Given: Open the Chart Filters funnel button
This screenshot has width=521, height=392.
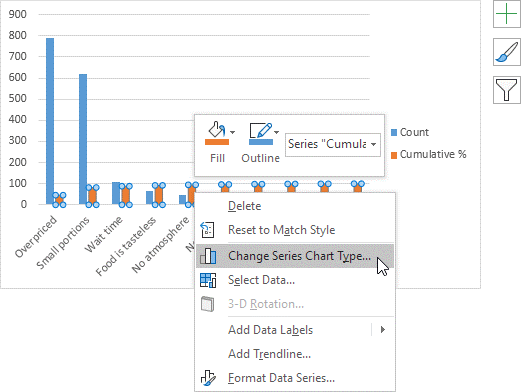Looking at the screenshot, I should pyautogui.click(x=506, y=90).
